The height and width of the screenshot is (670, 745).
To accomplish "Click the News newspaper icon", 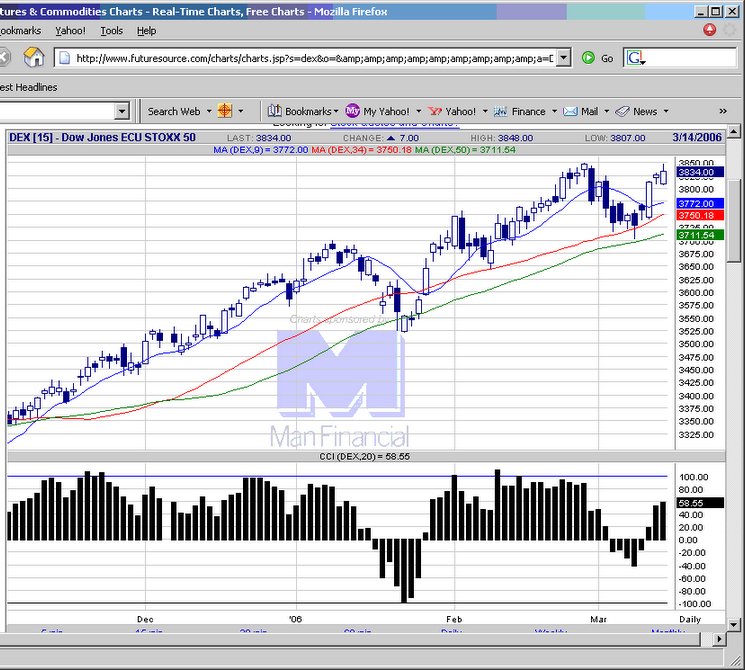I will pyautogui.click(x=622, y=111).
